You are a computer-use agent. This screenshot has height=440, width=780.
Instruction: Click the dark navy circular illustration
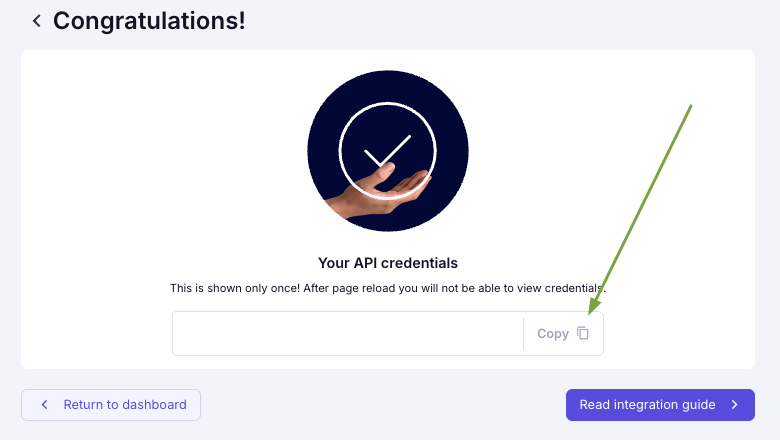coord(388,151)
